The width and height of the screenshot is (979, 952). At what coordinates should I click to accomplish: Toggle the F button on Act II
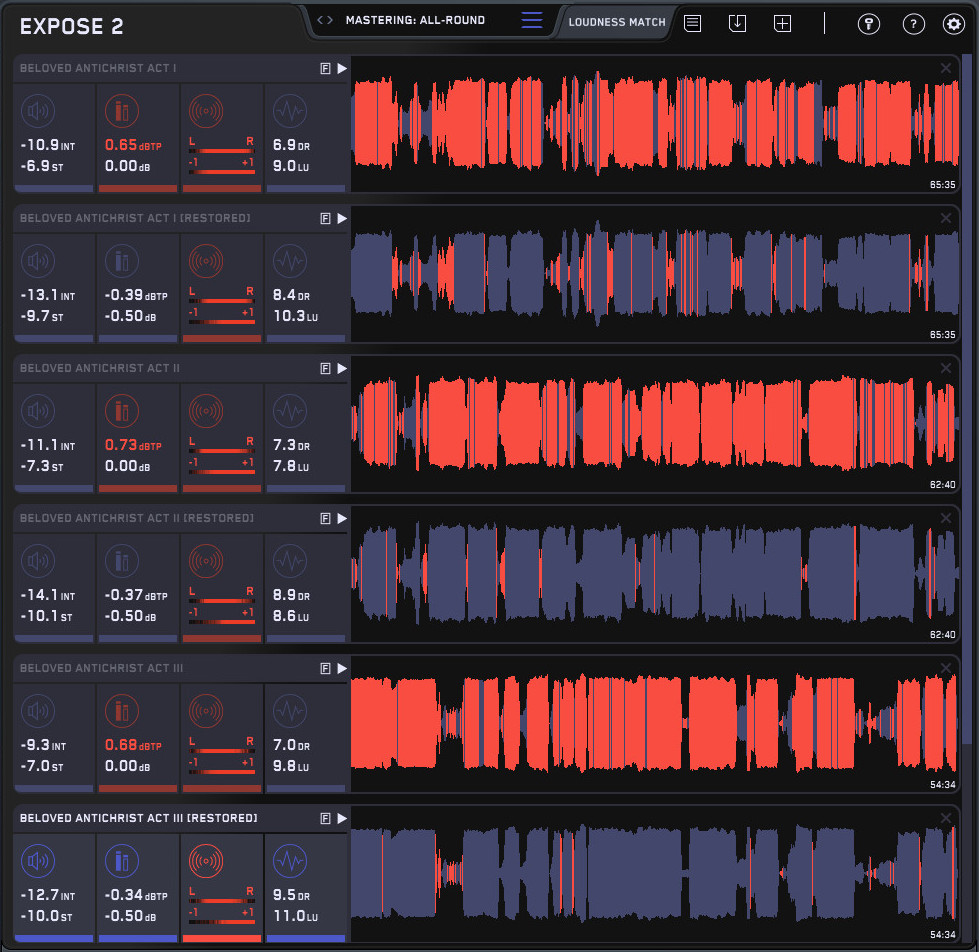325,368
